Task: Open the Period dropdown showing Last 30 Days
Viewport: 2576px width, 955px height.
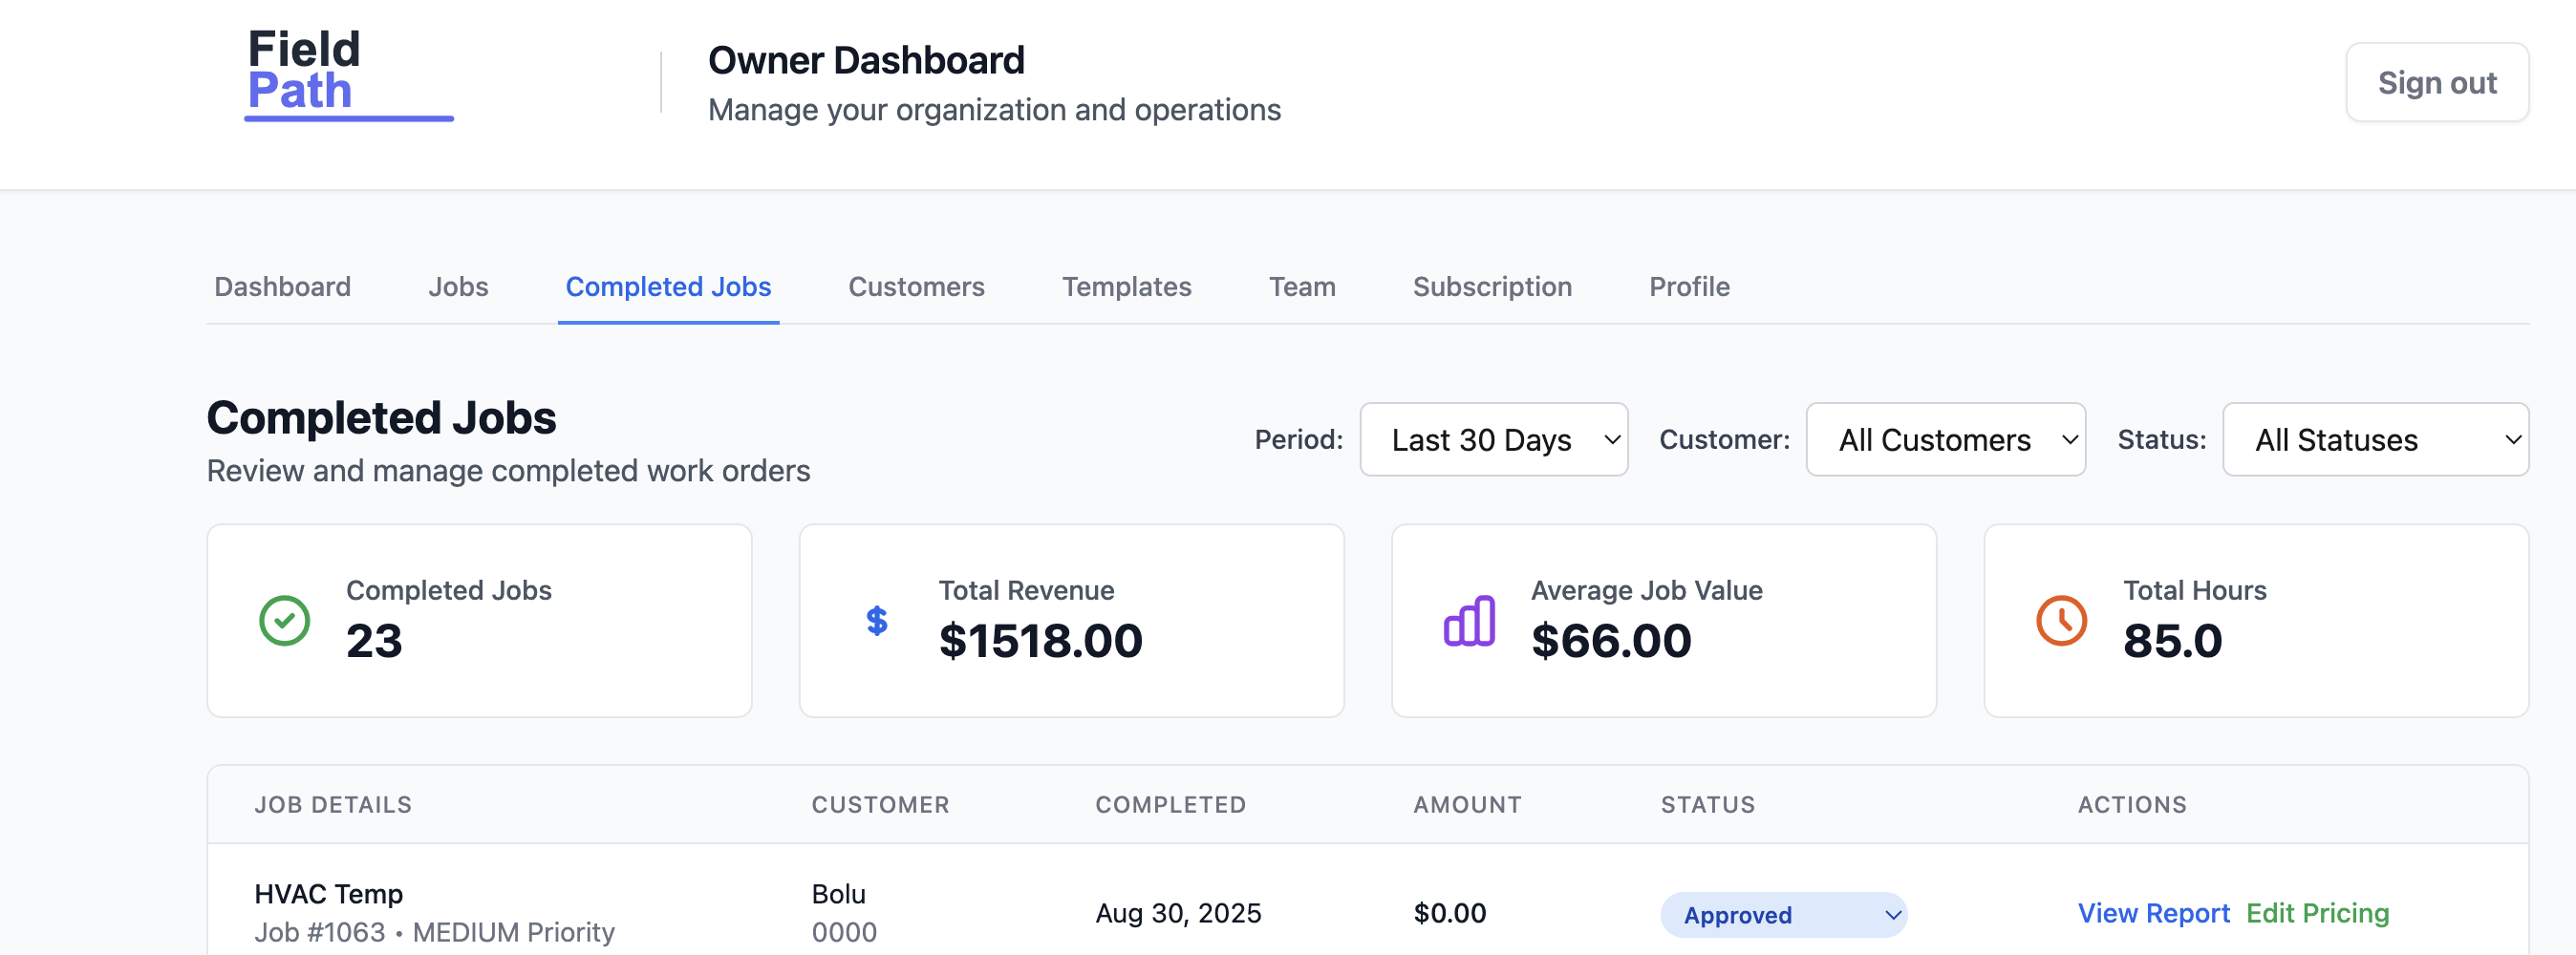Action: pos(1493,439)
